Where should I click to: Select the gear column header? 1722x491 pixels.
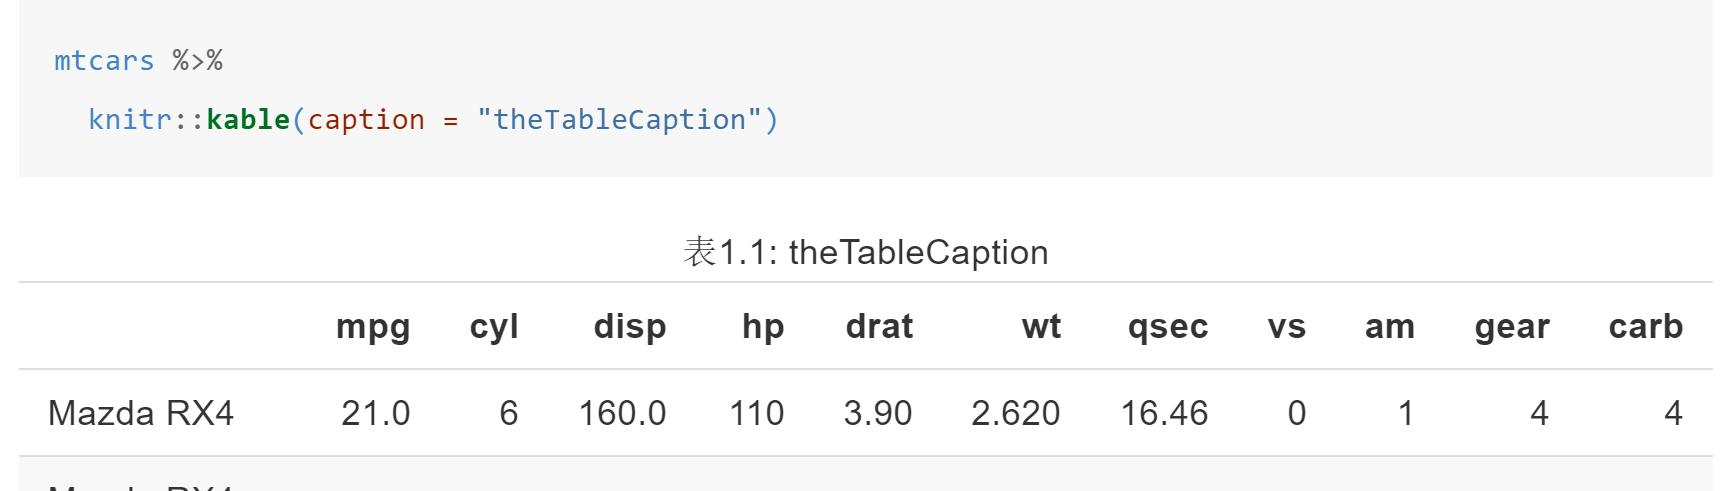[1512, 328]
